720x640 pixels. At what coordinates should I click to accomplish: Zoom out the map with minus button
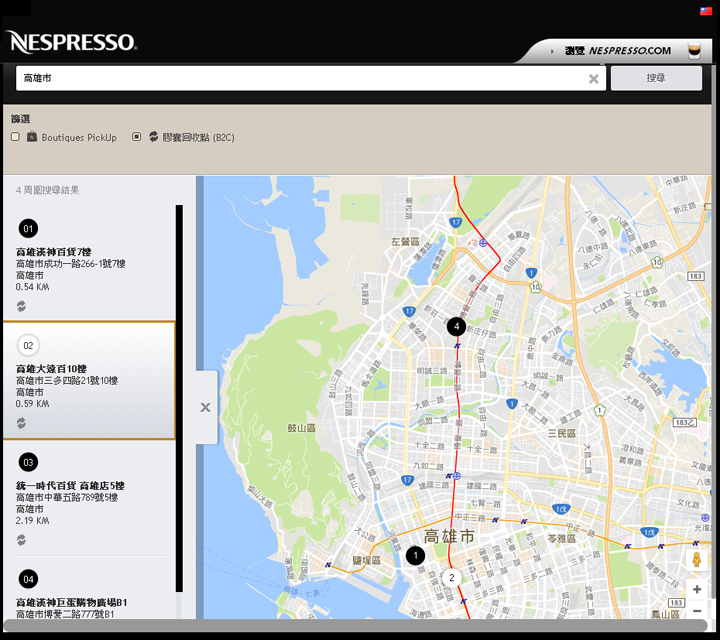697,610
